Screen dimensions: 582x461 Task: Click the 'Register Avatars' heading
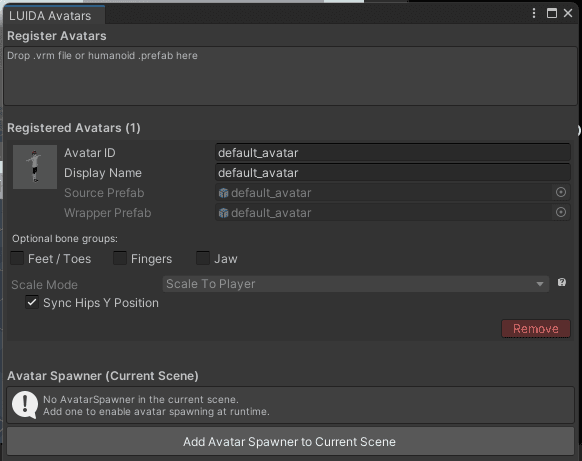(x=57, y=36)
